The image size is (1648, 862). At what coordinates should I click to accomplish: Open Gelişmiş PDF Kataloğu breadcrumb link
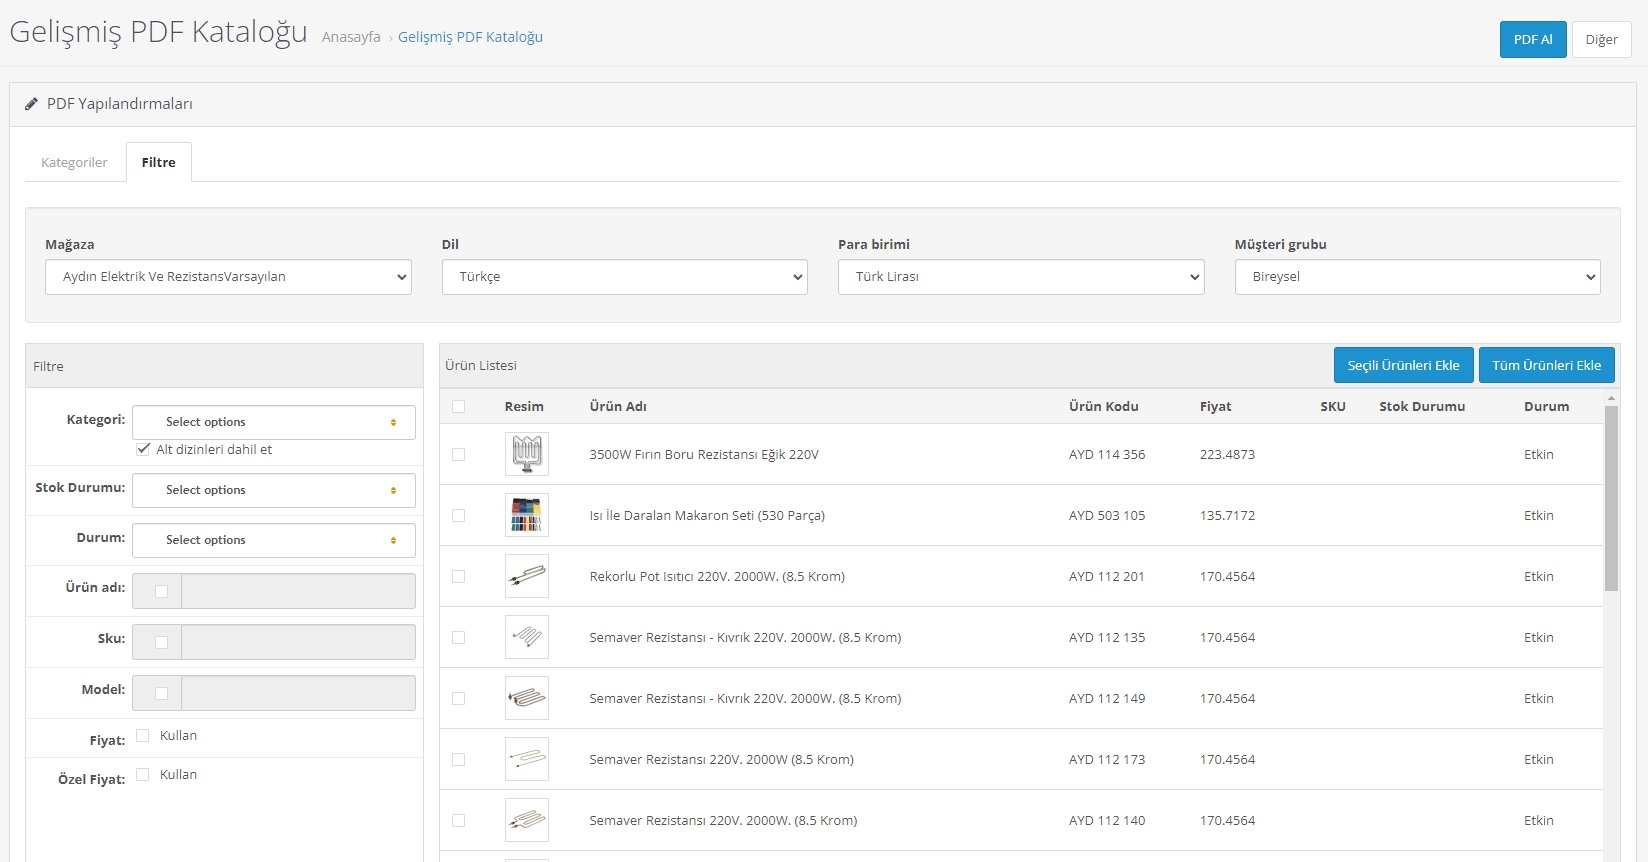[x=470, y=37]
